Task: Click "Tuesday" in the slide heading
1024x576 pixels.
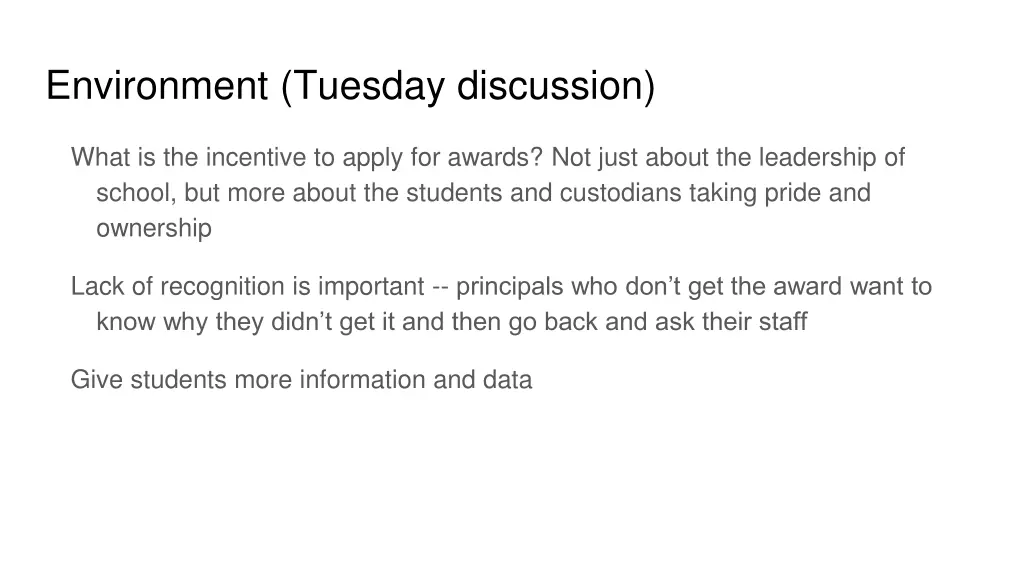Action: pyautogui.click(x=364, y=86)
